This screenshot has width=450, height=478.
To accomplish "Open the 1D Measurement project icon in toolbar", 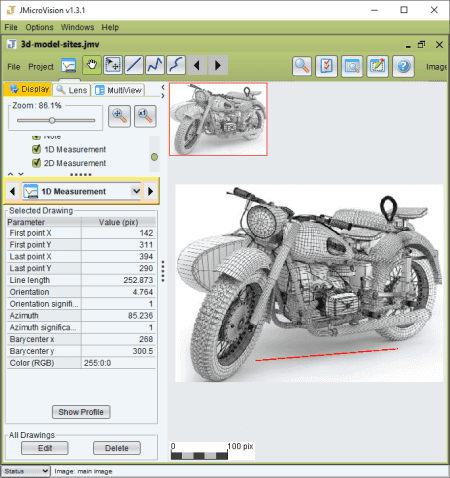I will (69, 65).
